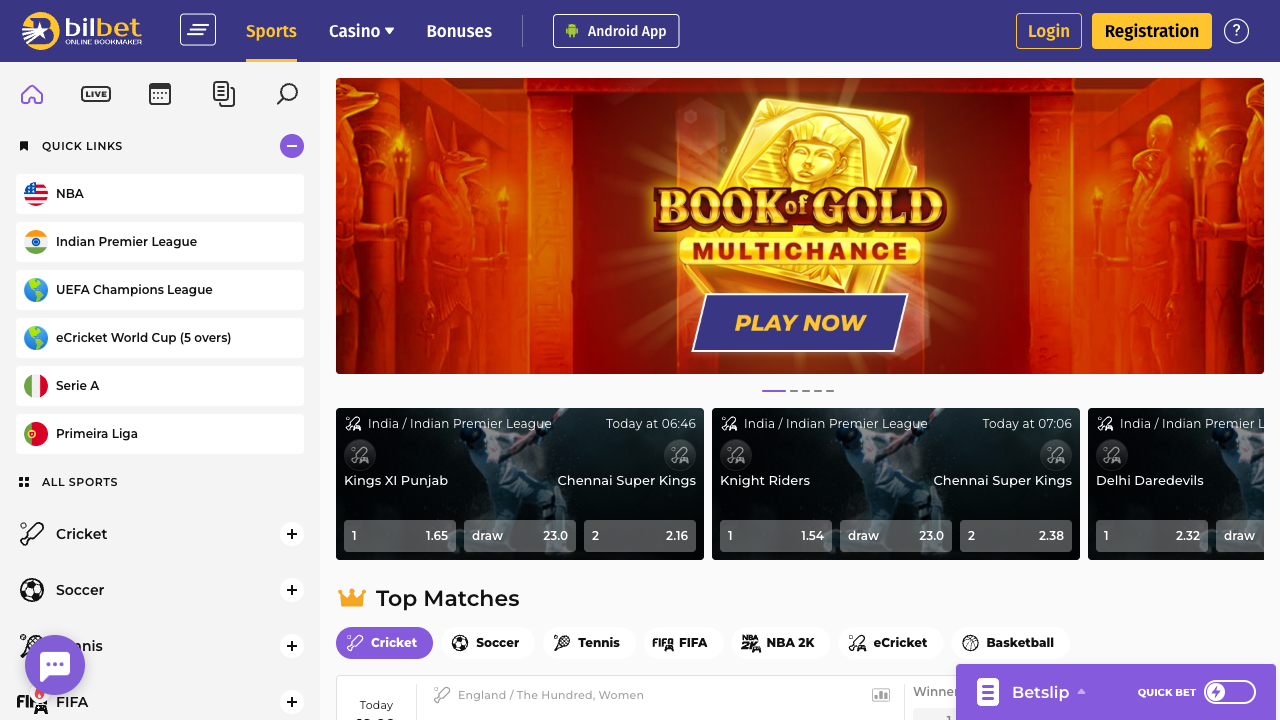The image size is (1280, 720).
Task: Open the LIVE events icon
Action: point(96,94)
